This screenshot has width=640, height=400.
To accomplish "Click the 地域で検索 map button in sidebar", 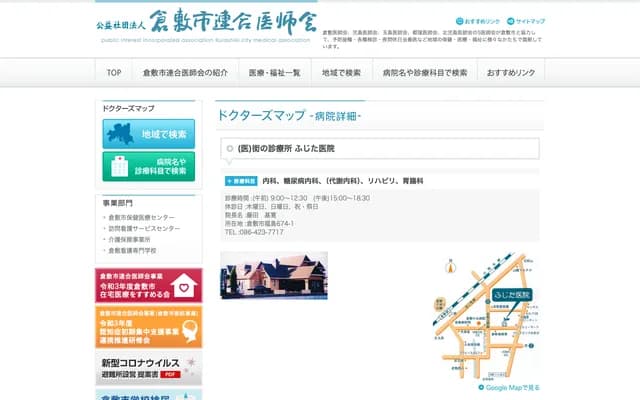I will tap(148, 133).
